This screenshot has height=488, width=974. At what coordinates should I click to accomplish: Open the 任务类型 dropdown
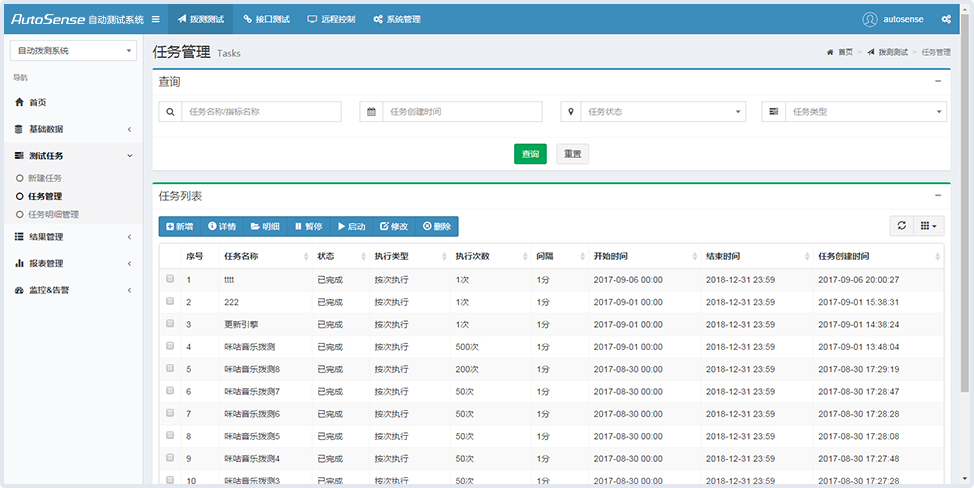[x=866, y=112]
